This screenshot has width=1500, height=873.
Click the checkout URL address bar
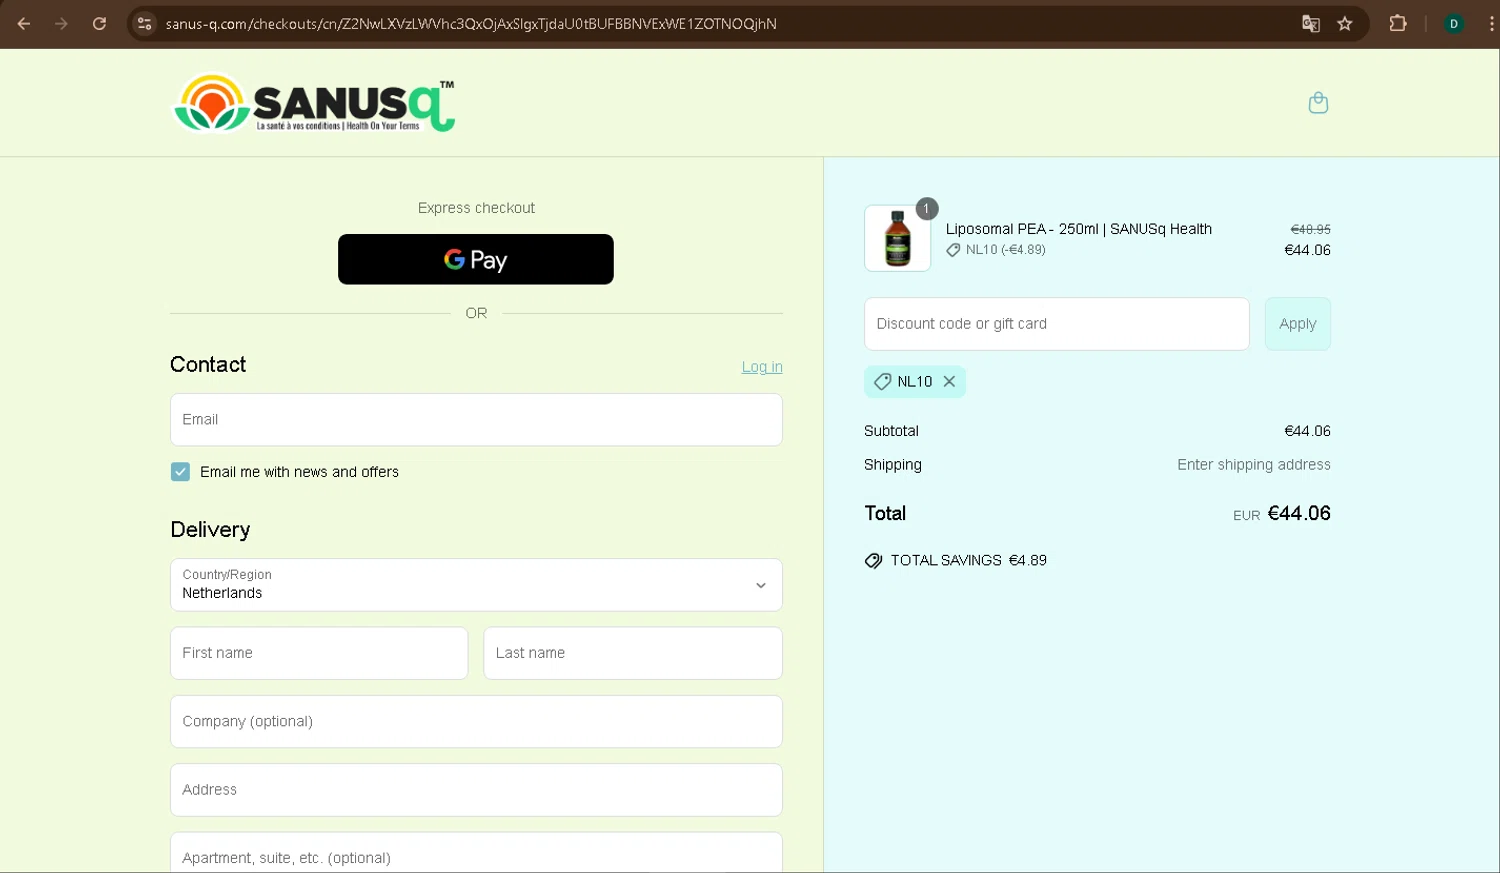pyautogui.click(x=470, y=24)
